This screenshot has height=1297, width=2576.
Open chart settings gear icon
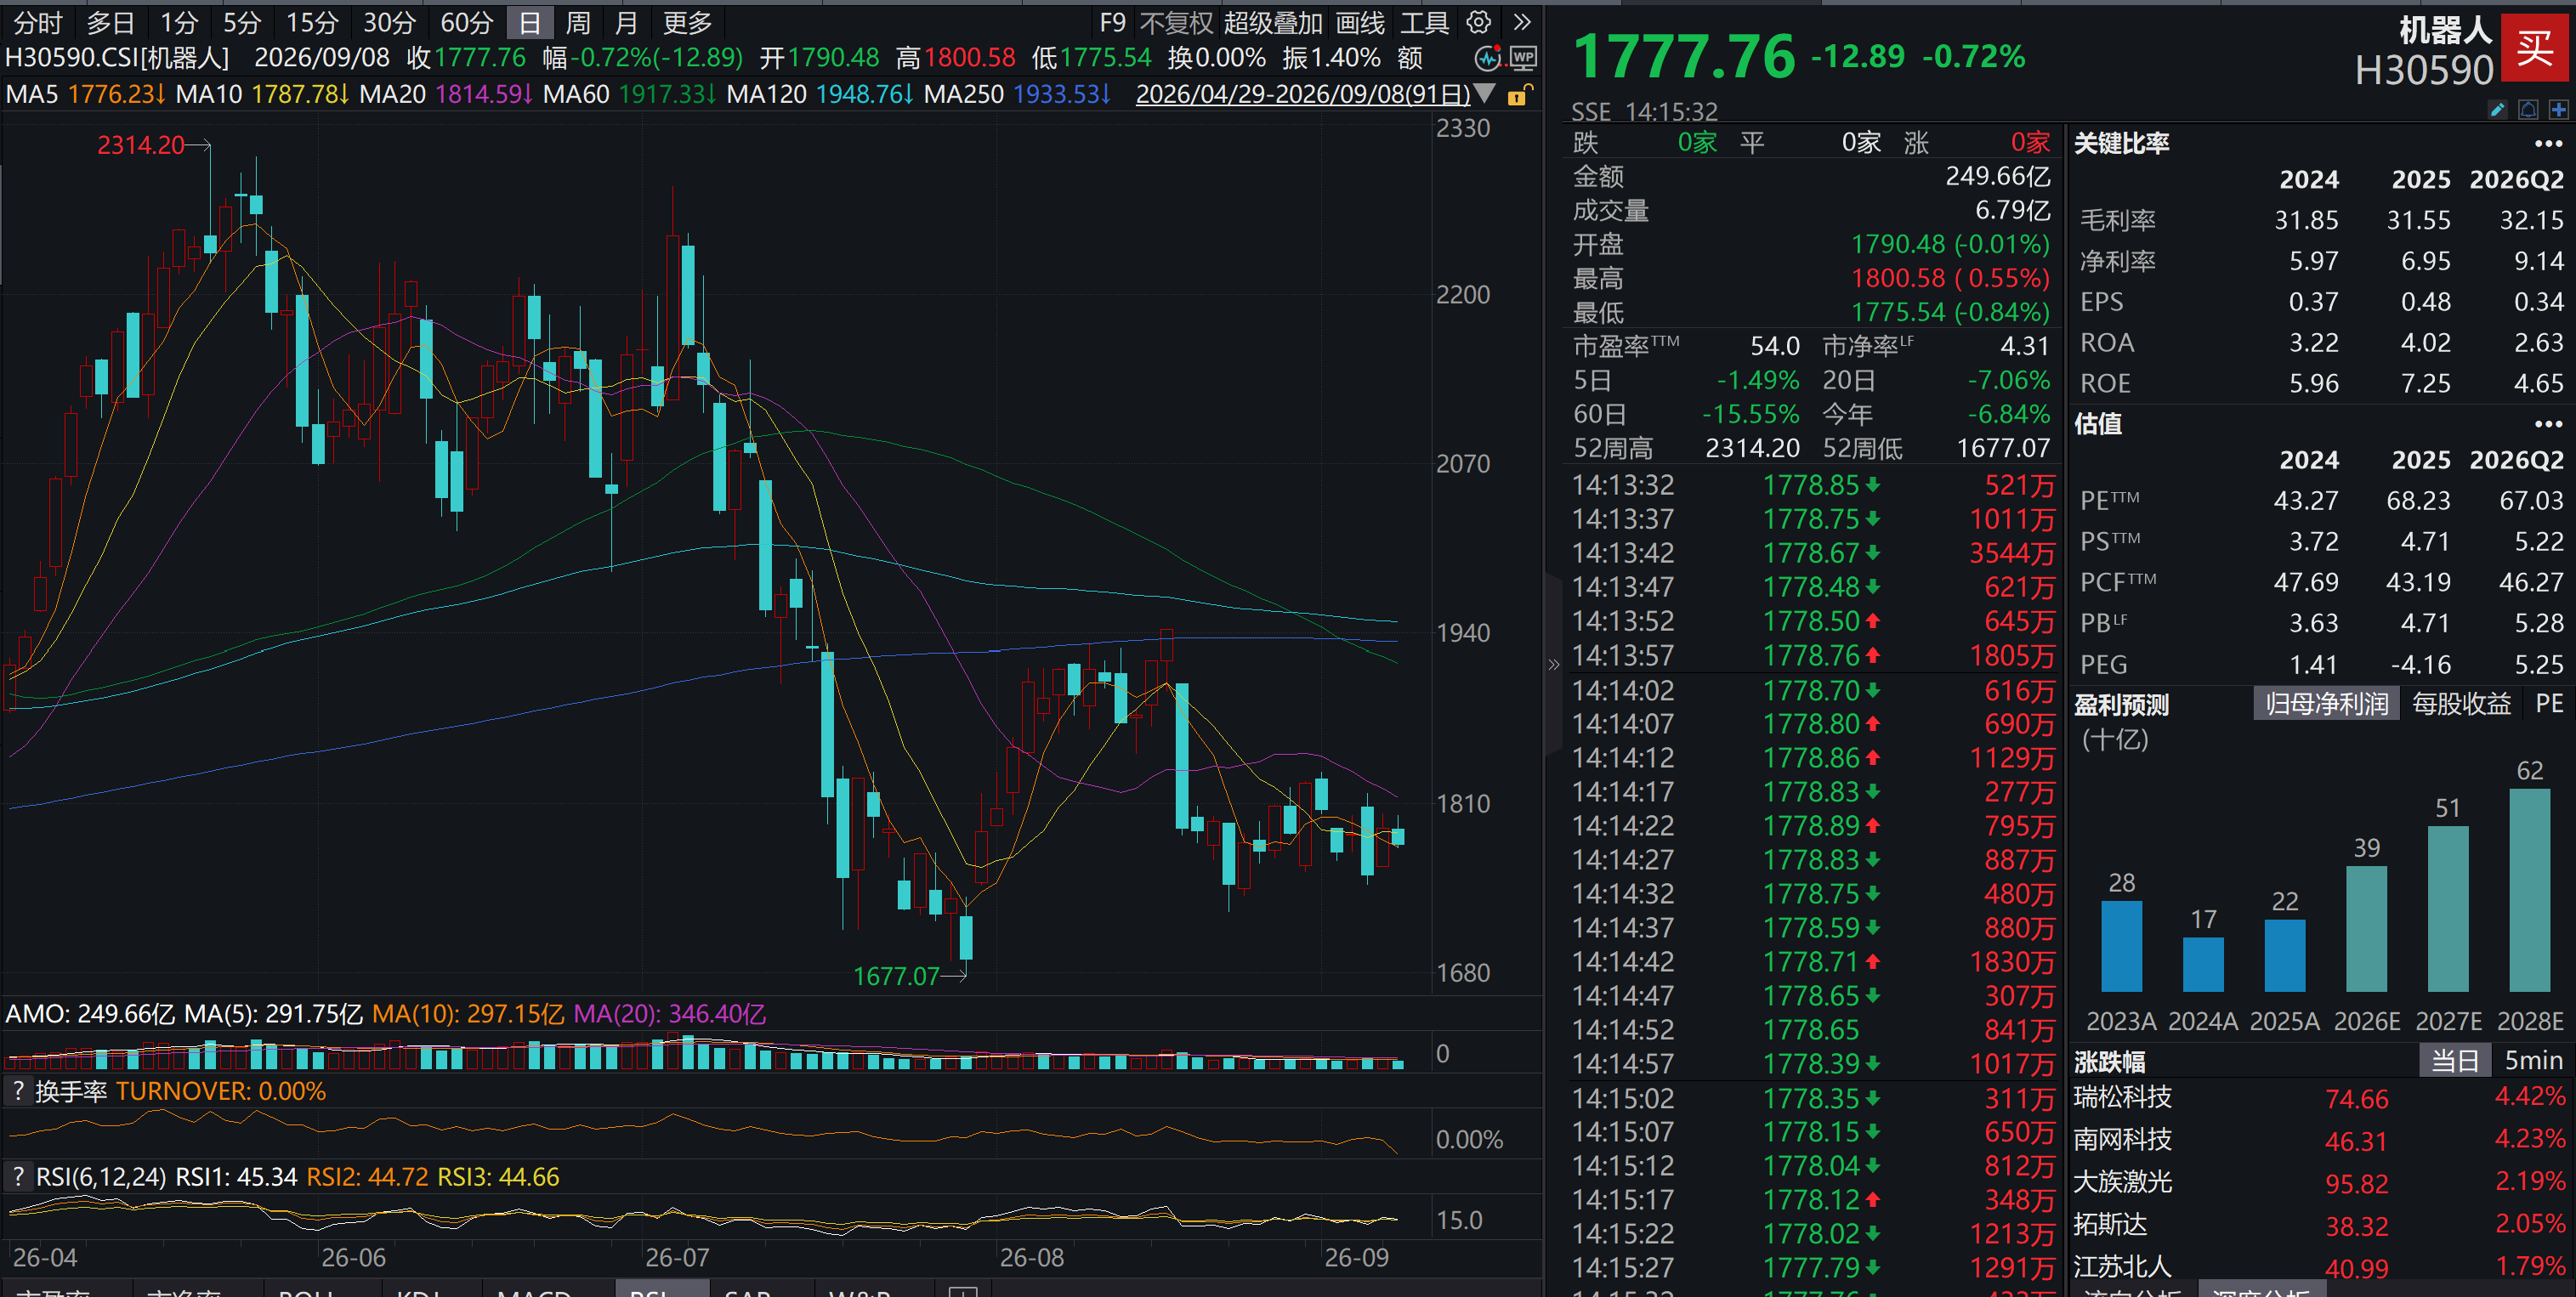click(1478, 22)
